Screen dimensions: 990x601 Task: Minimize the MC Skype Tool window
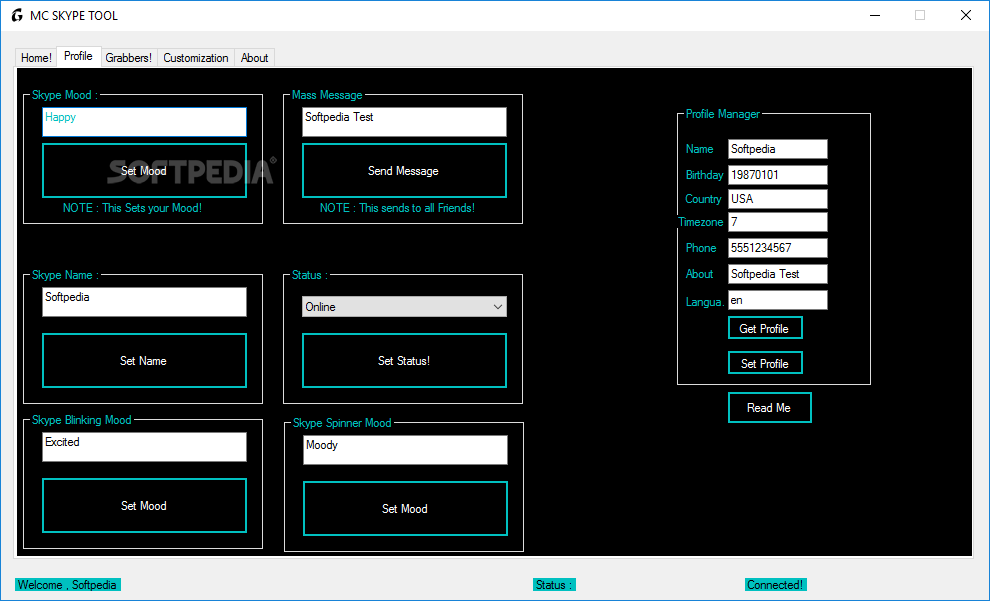pos(874,15)
